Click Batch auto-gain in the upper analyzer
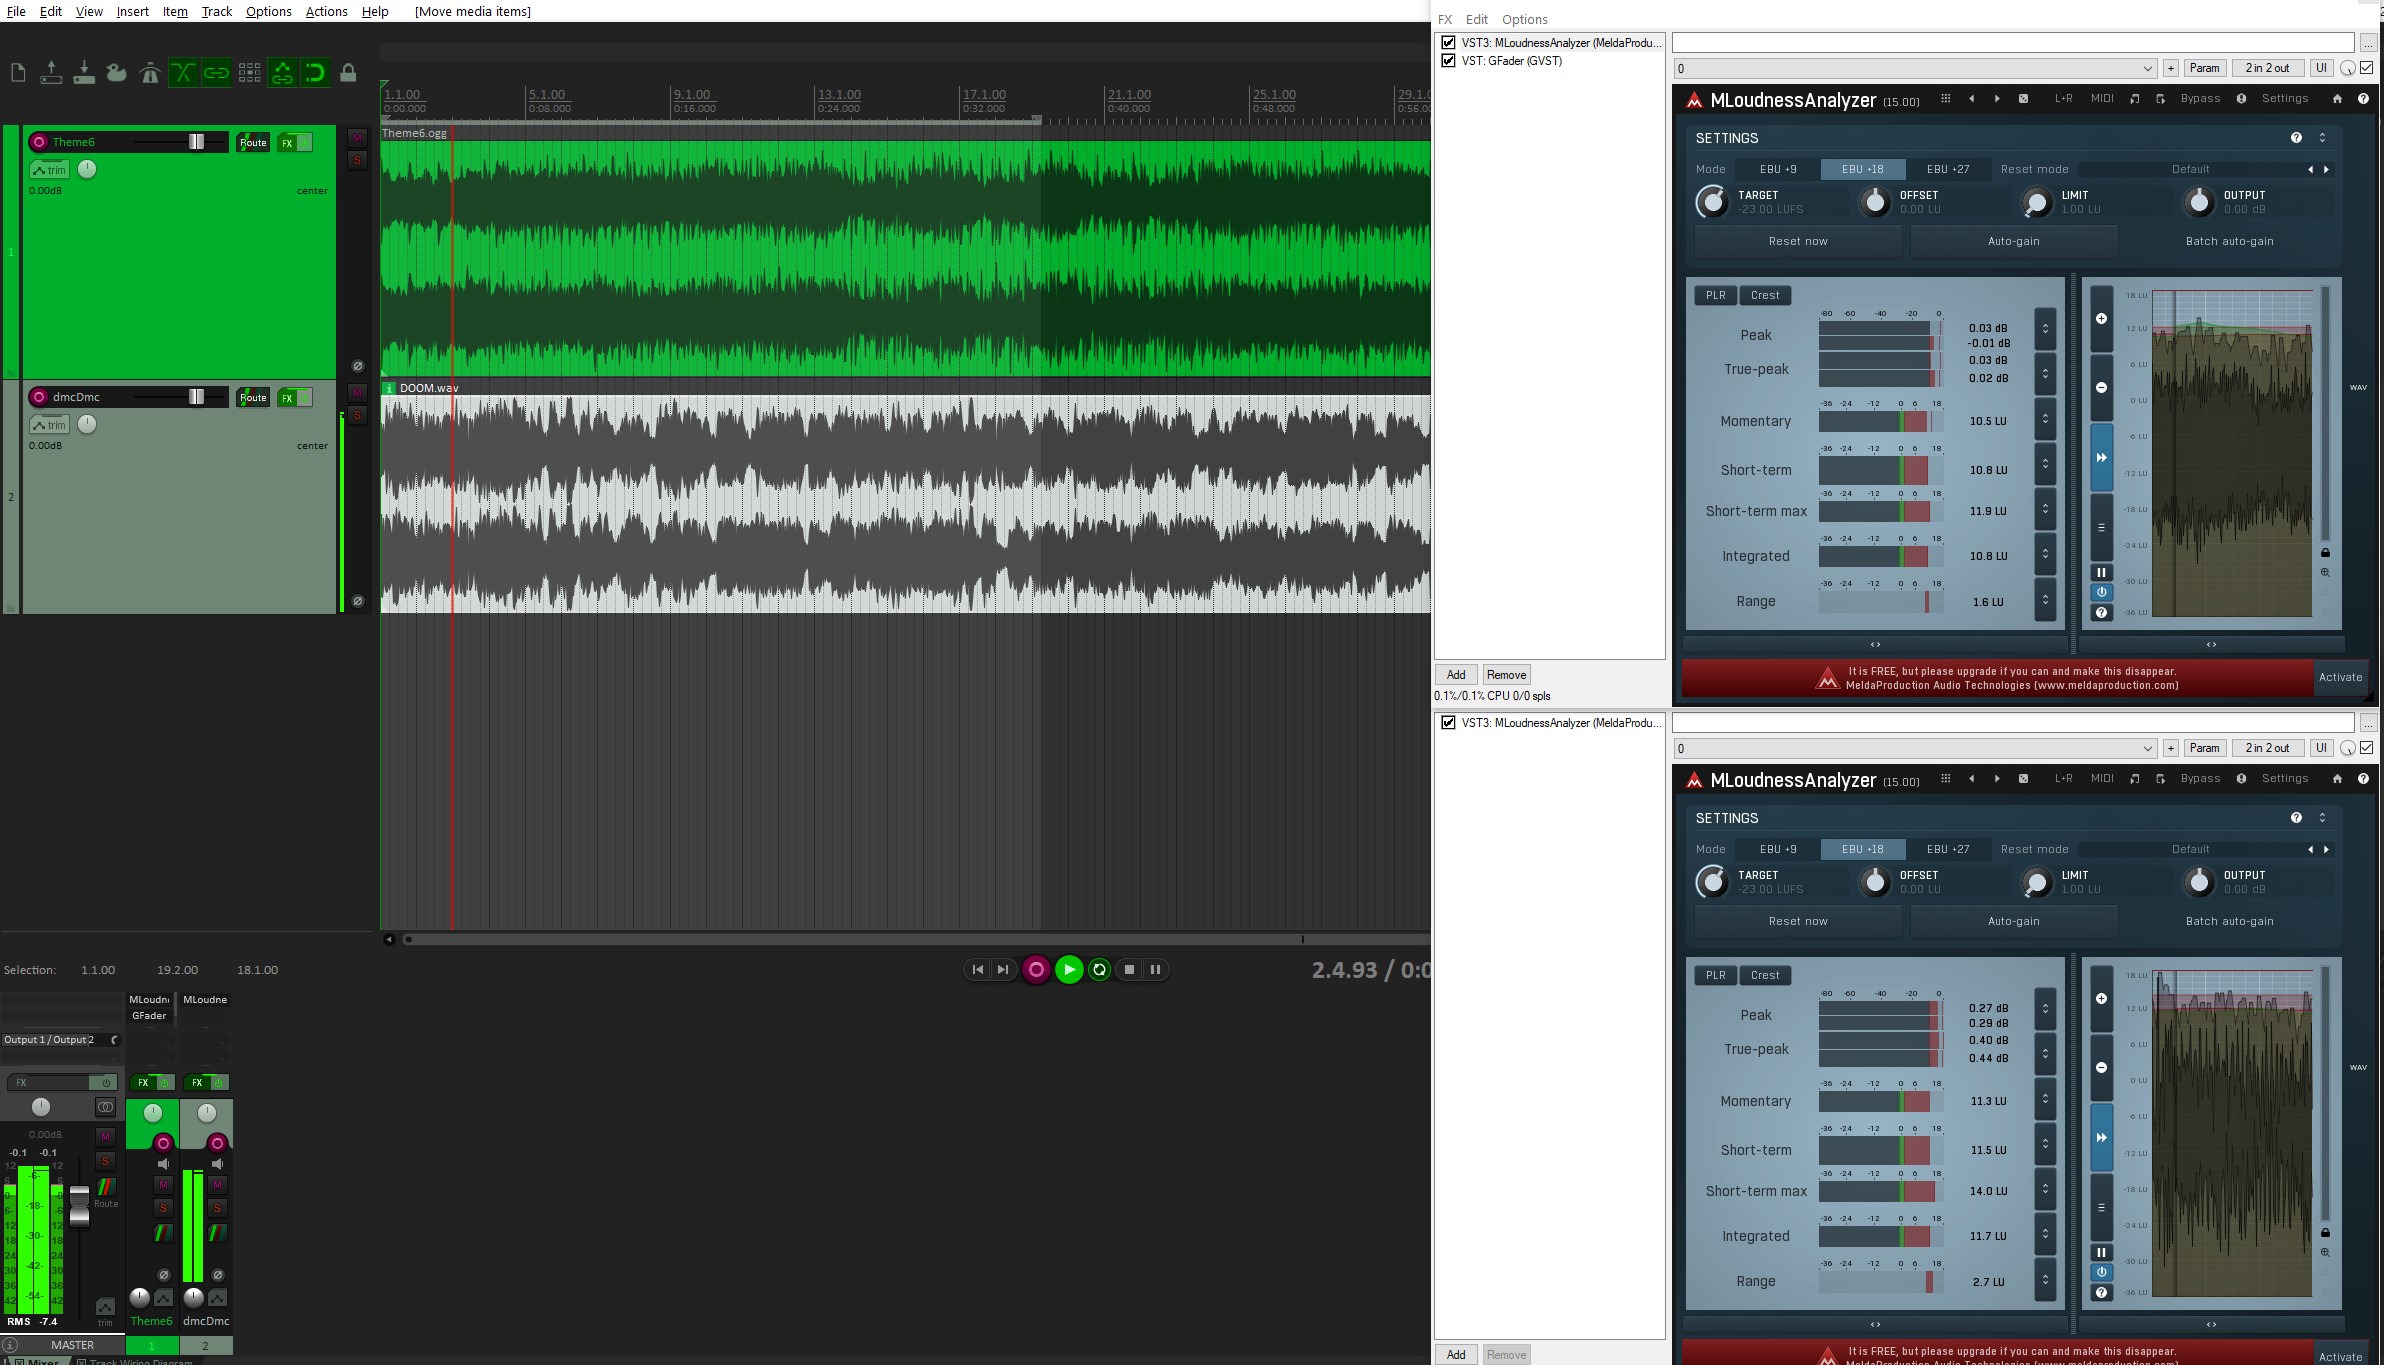 (2229, 241)
